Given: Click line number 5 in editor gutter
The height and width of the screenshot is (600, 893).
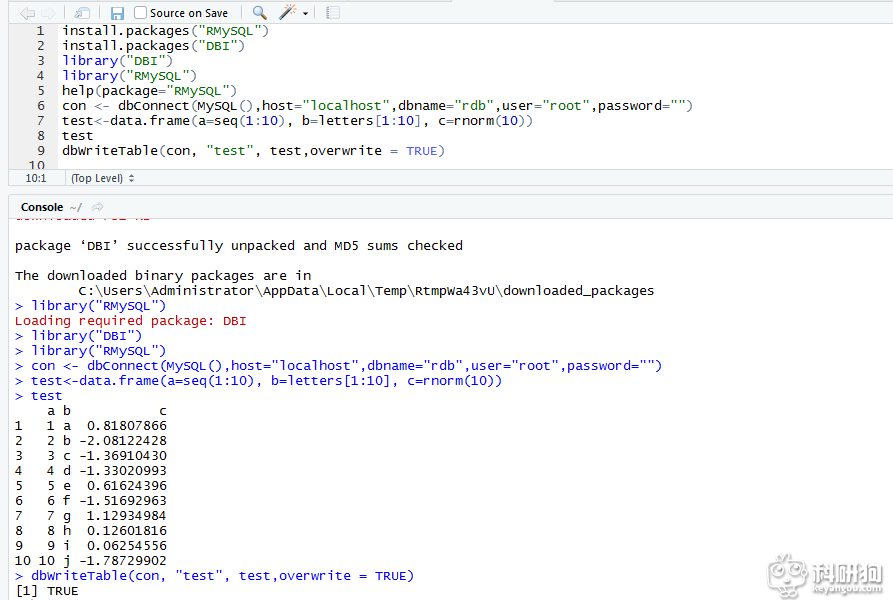Looking at the screenshot, I should [x=40, y=91].
